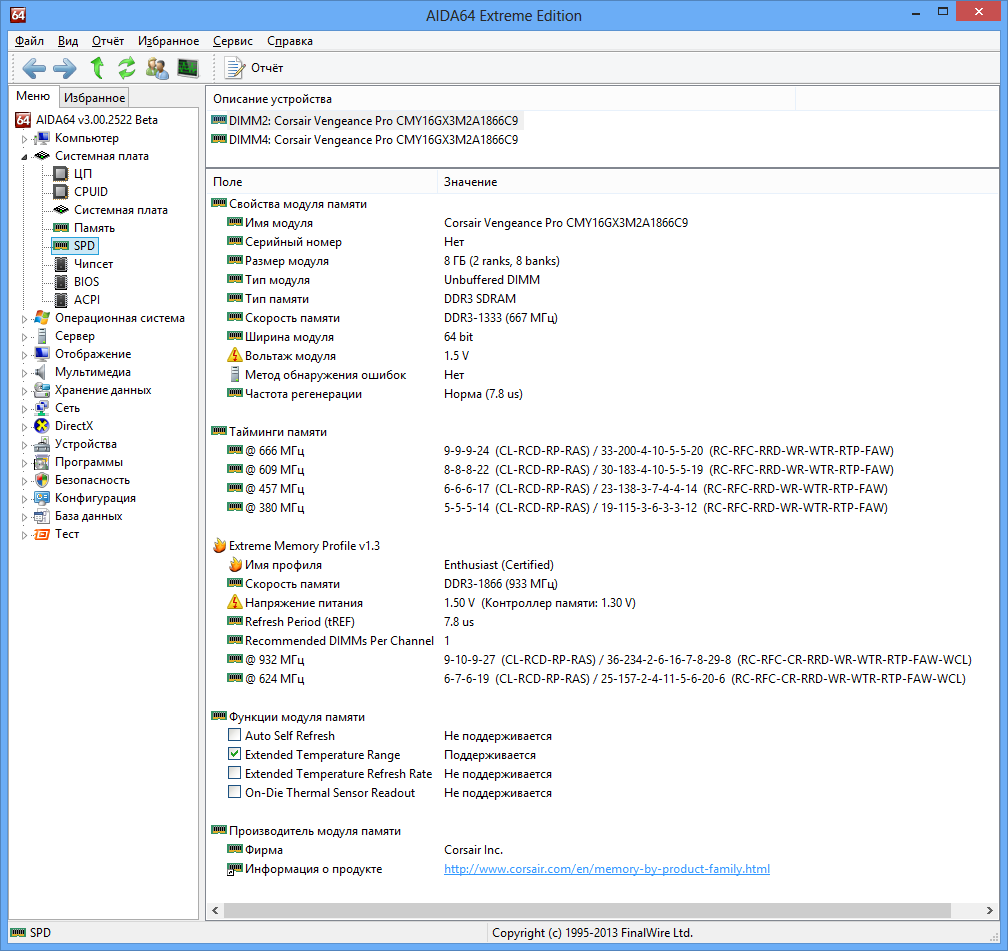Go up one level with the green arrow
The image size is (1008, 951).
point(97,68)
